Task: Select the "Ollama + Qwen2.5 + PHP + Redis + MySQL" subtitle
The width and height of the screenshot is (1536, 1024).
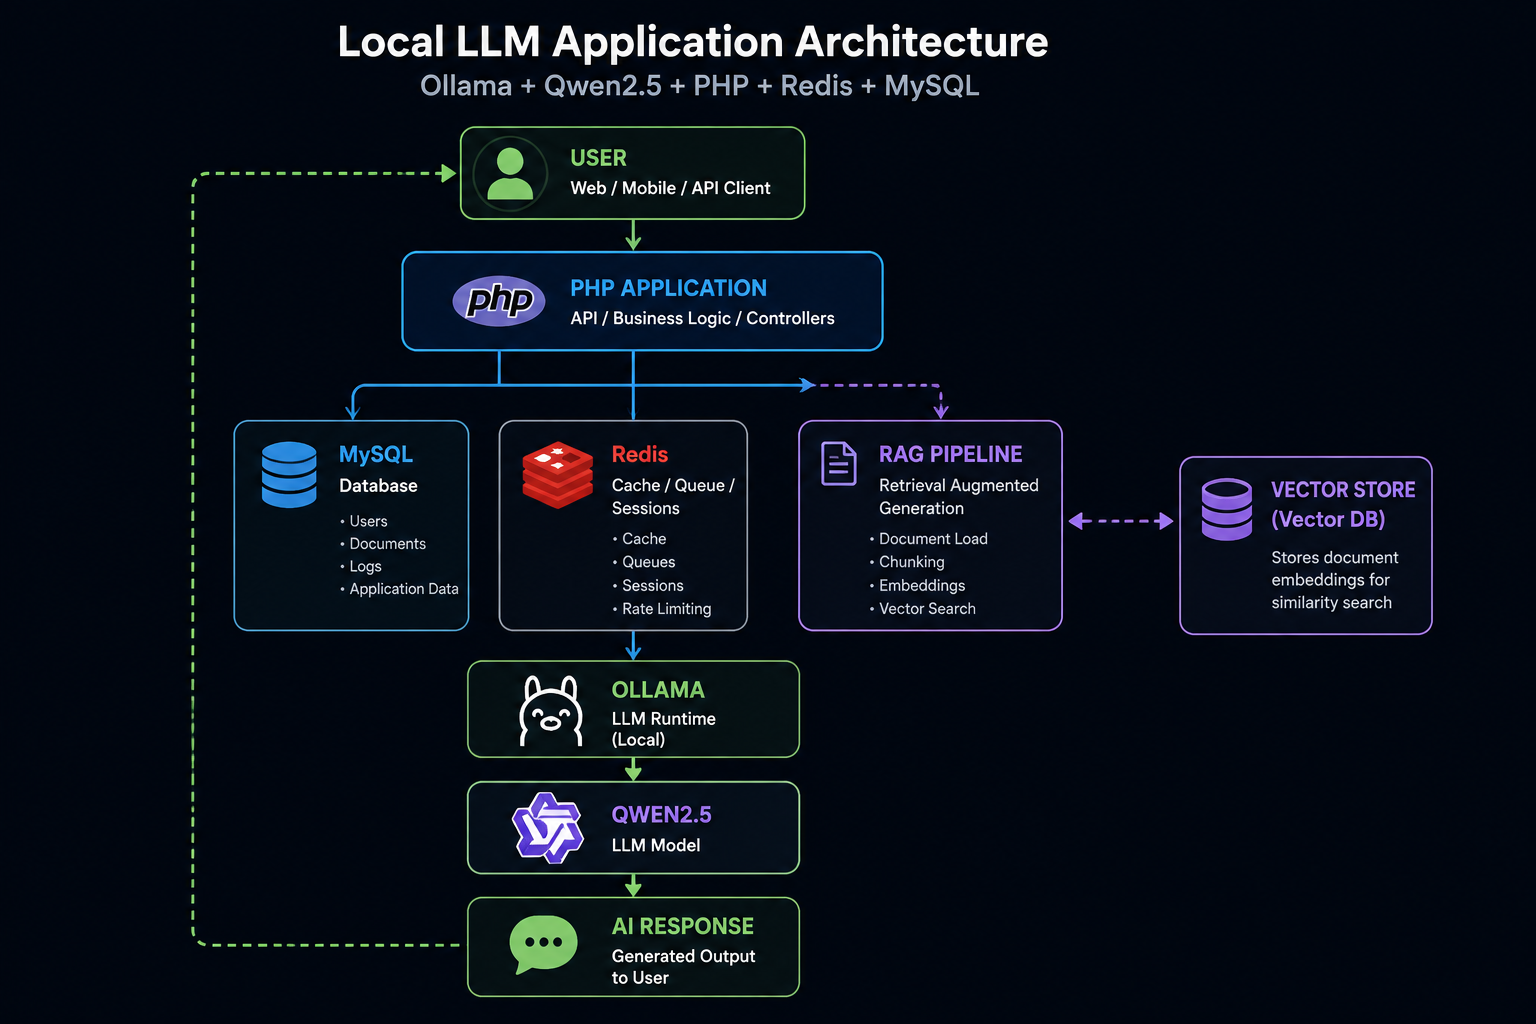Action: point(699,86)
